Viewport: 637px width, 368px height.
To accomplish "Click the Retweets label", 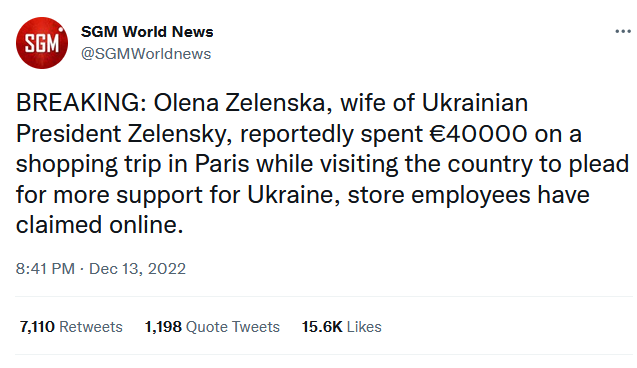I will (91, 327).
